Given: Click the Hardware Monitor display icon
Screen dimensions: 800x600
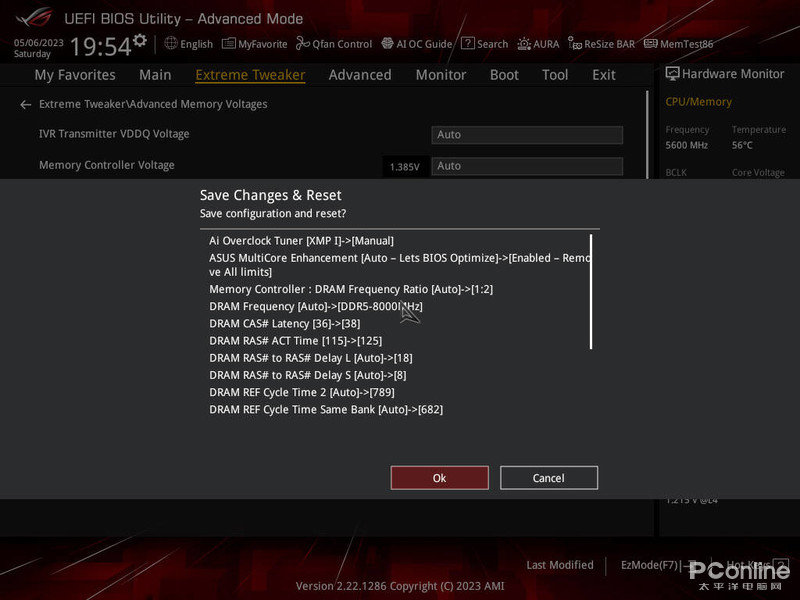Looking at the screenshot, I should click(x=672, y=74).
